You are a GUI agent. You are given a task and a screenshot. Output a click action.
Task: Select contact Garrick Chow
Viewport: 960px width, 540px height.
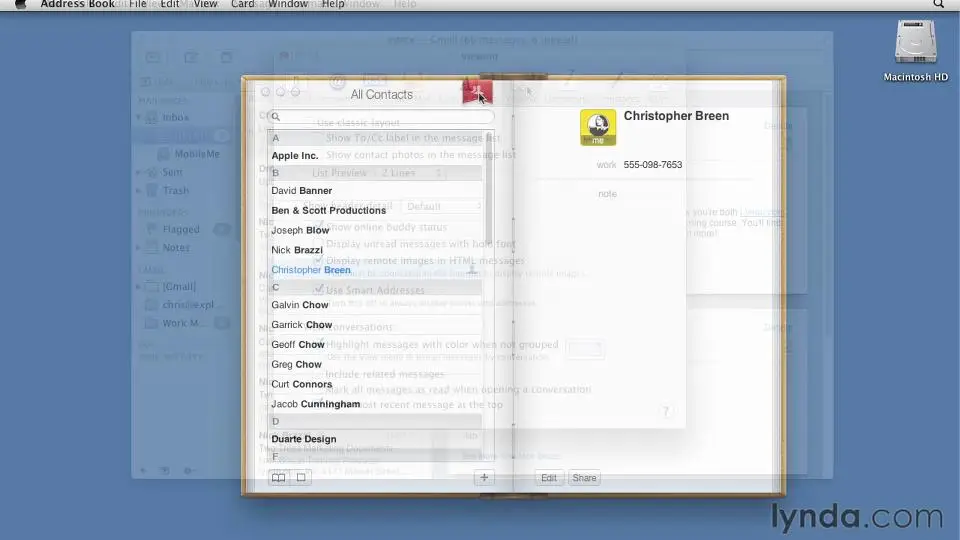pos(302,324)
